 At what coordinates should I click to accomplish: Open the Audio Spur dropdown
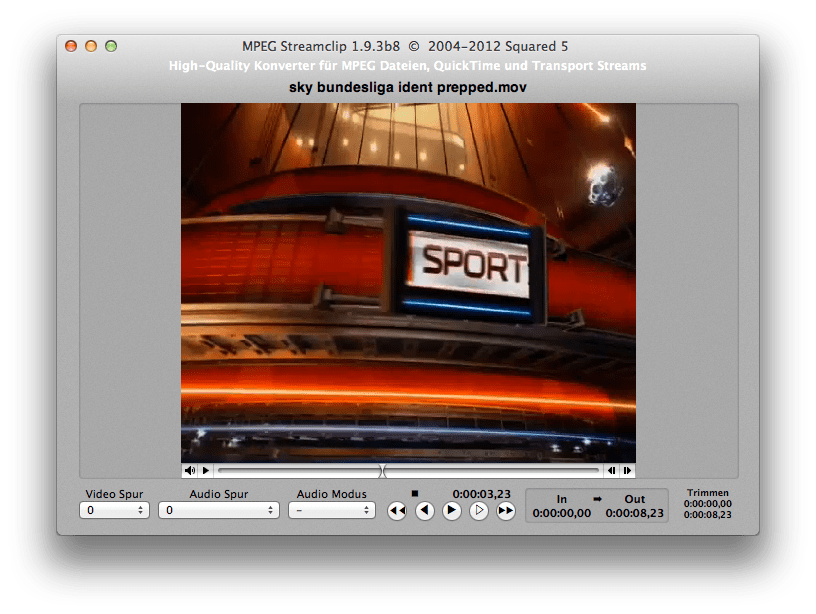[x=219, y=510]
